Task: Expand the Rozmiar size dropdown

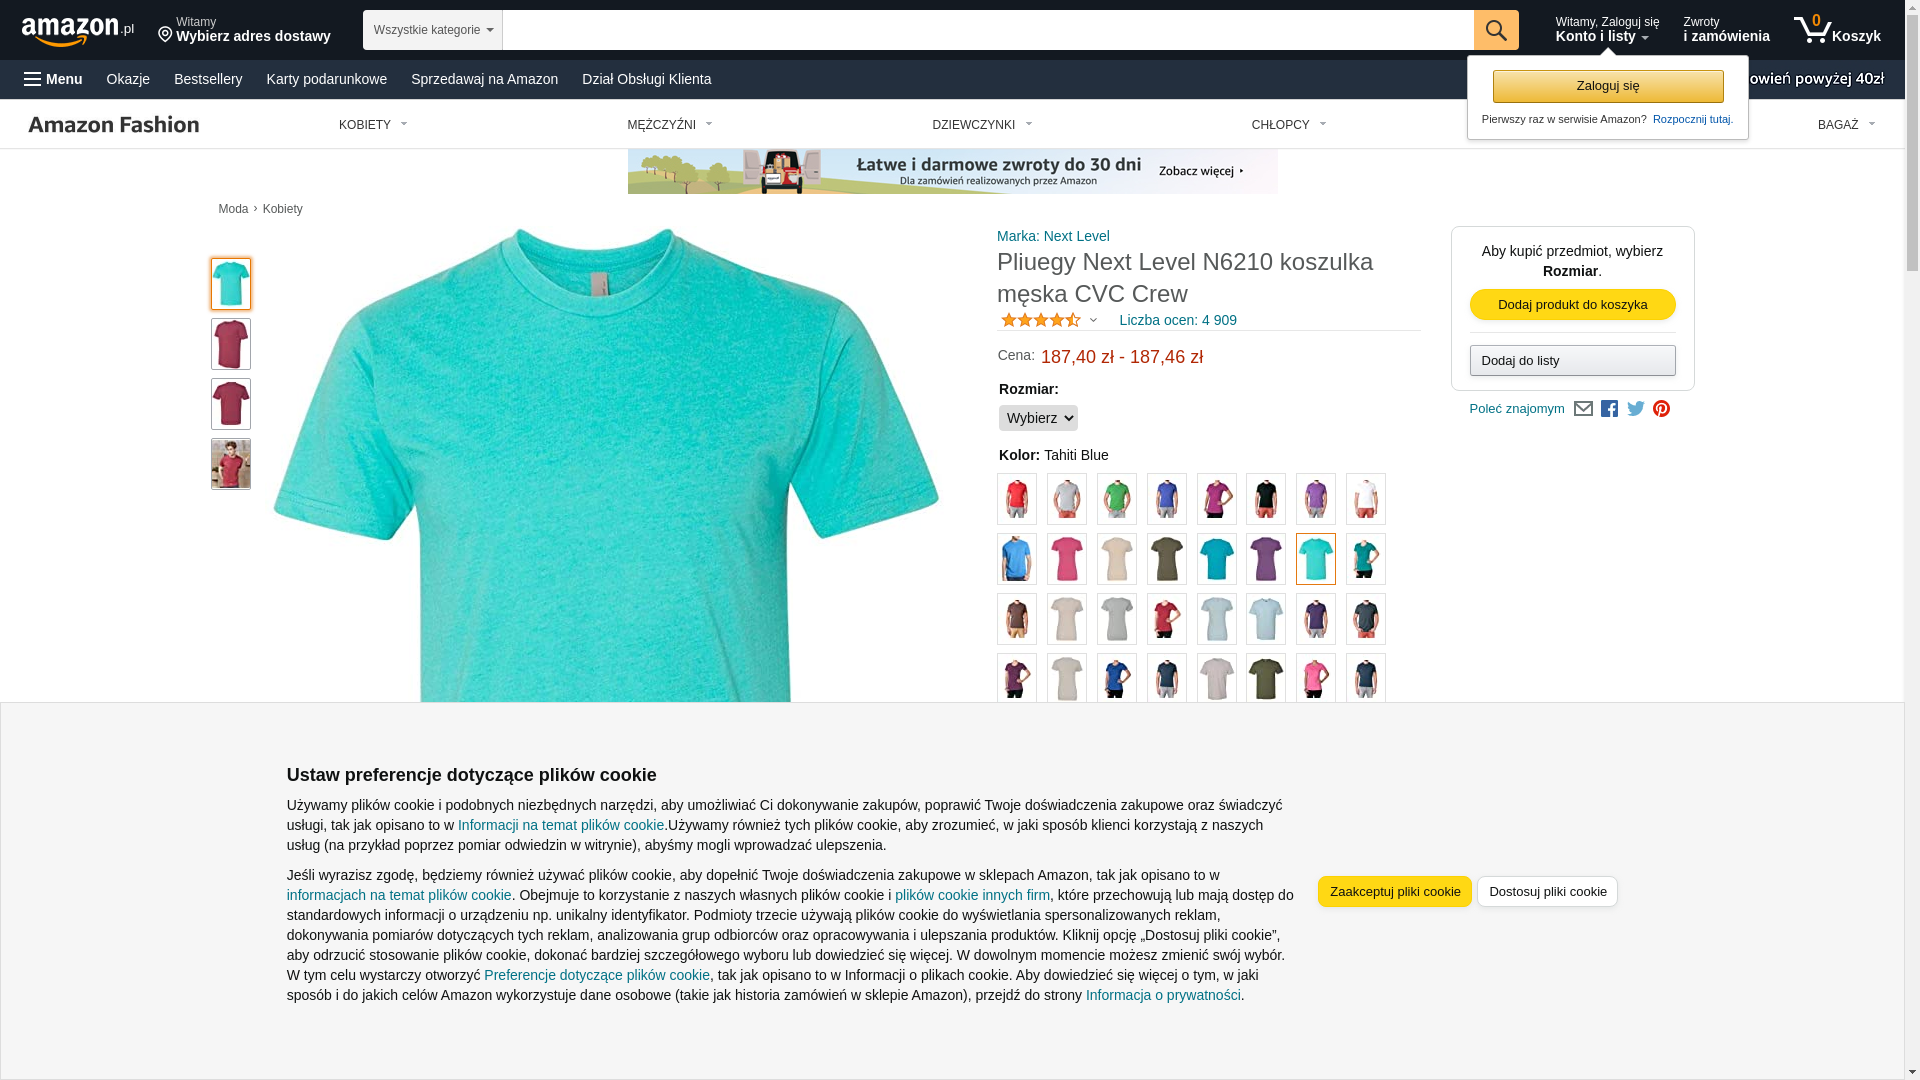Action: [1038, 418]
